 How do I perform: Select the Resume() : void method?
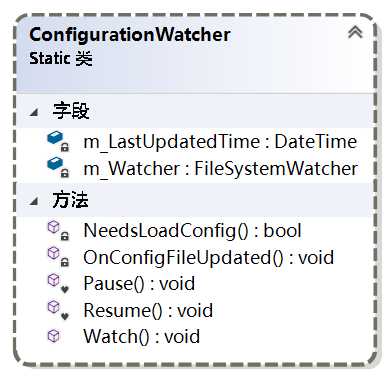click(148, 310)
